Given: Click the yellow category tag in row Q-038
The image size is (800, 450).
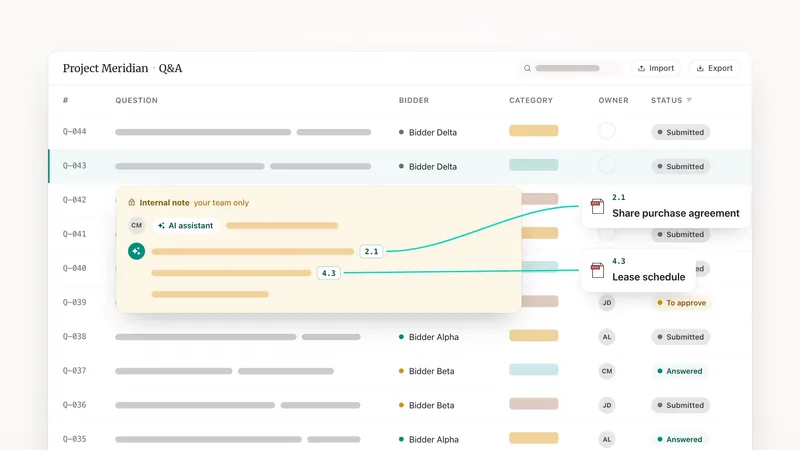Looking at the screenshot, I should (534, 335).
